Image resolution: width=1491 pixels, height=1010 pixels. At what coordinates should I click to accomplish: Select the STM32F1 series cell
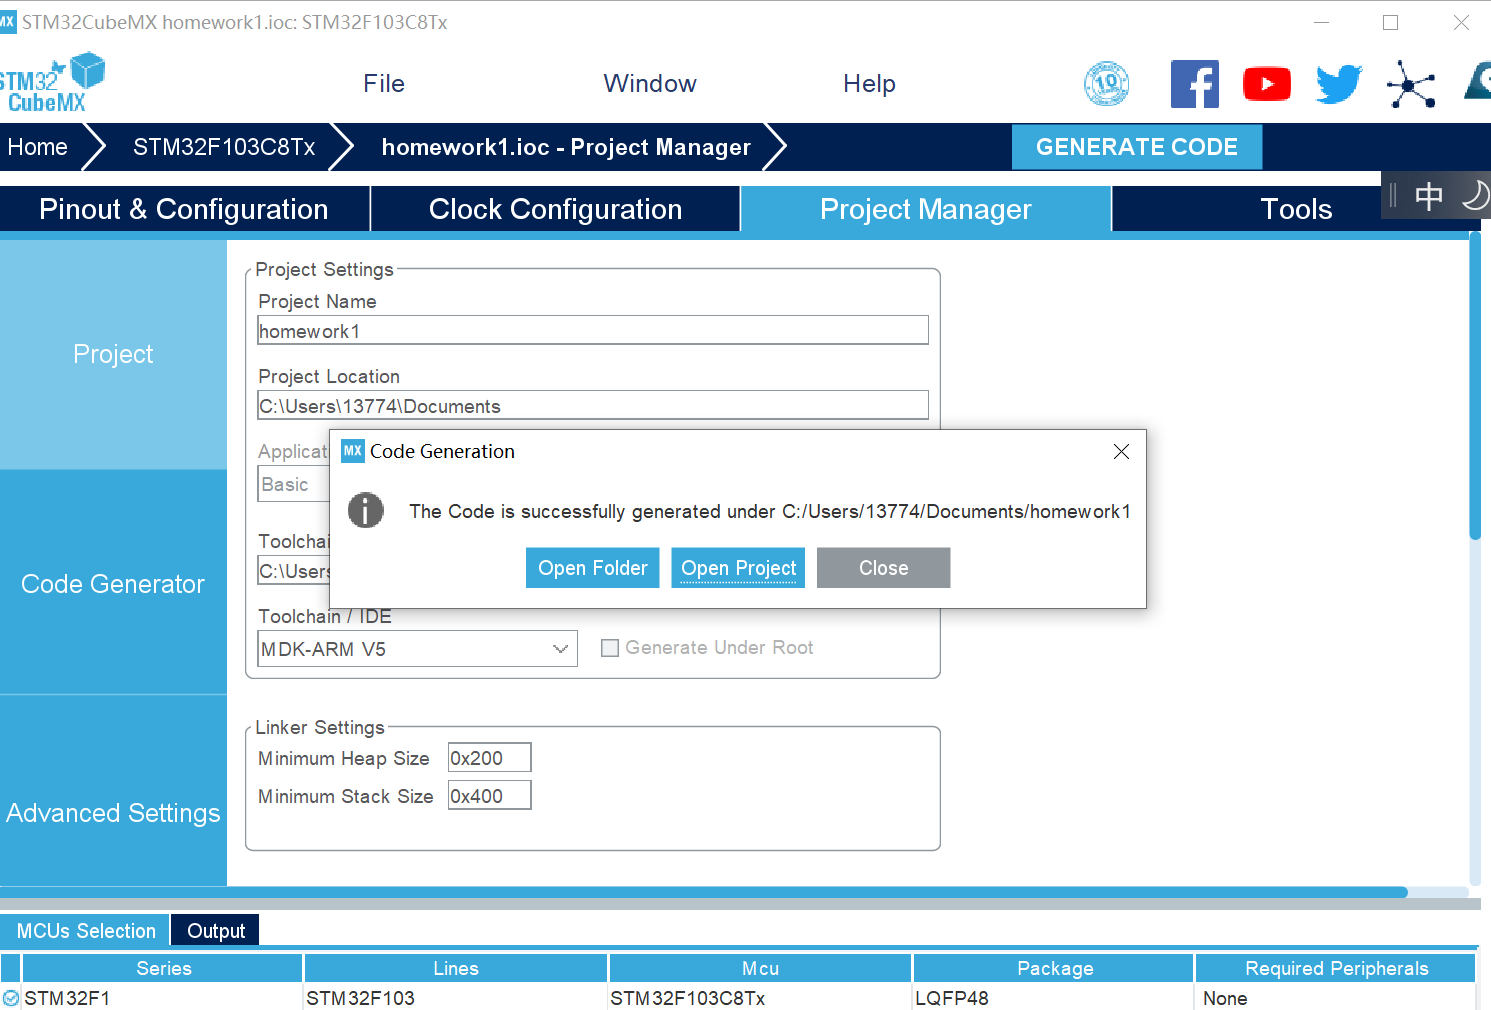[x=163, y=998]
